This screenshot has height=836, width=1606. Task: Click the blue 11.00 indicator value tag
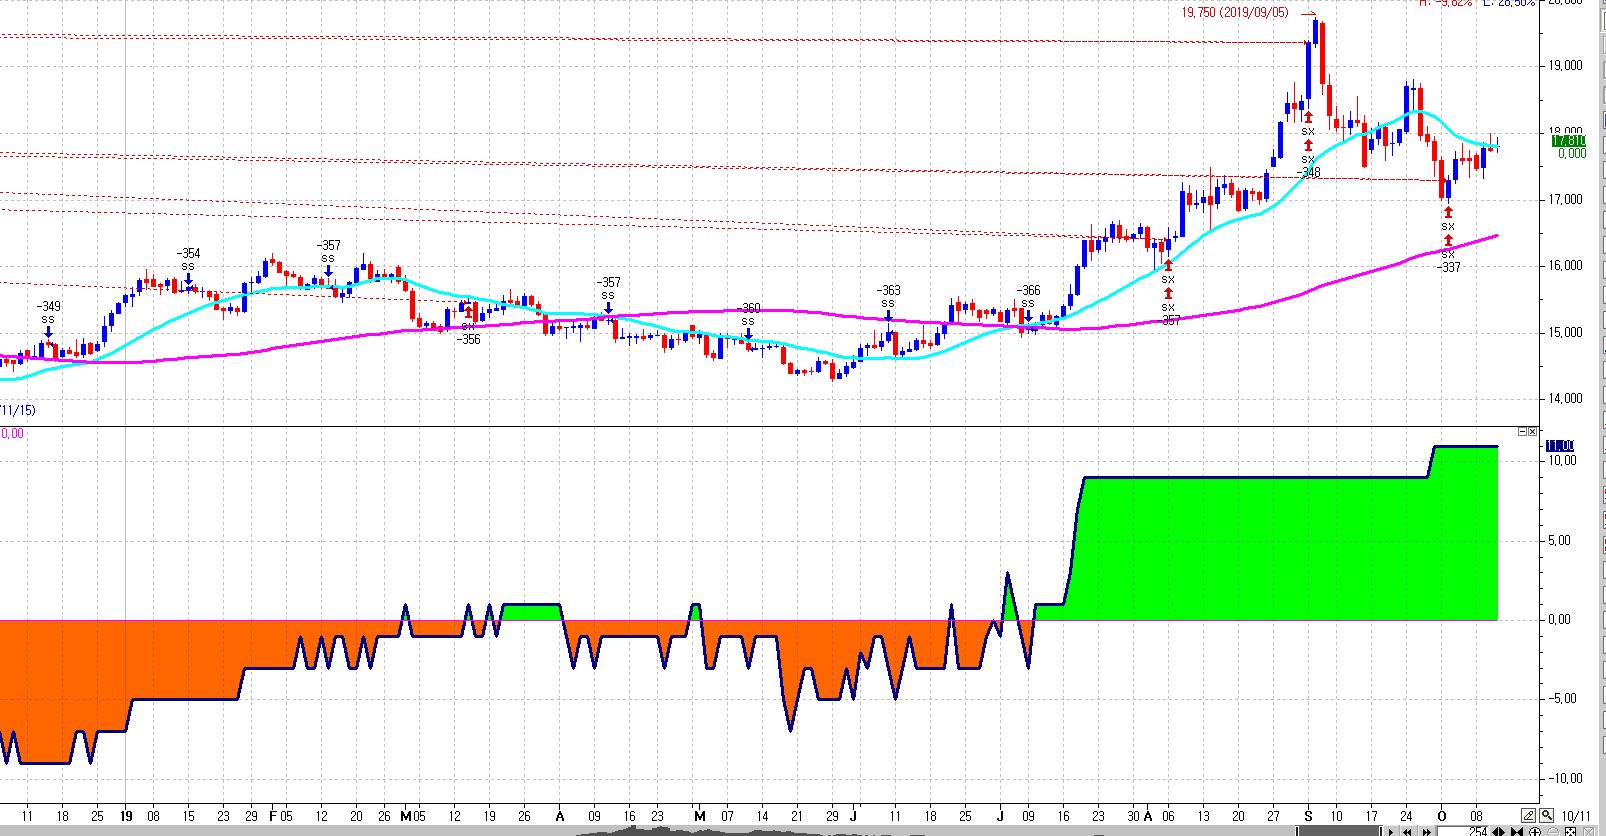(1560, 446)
